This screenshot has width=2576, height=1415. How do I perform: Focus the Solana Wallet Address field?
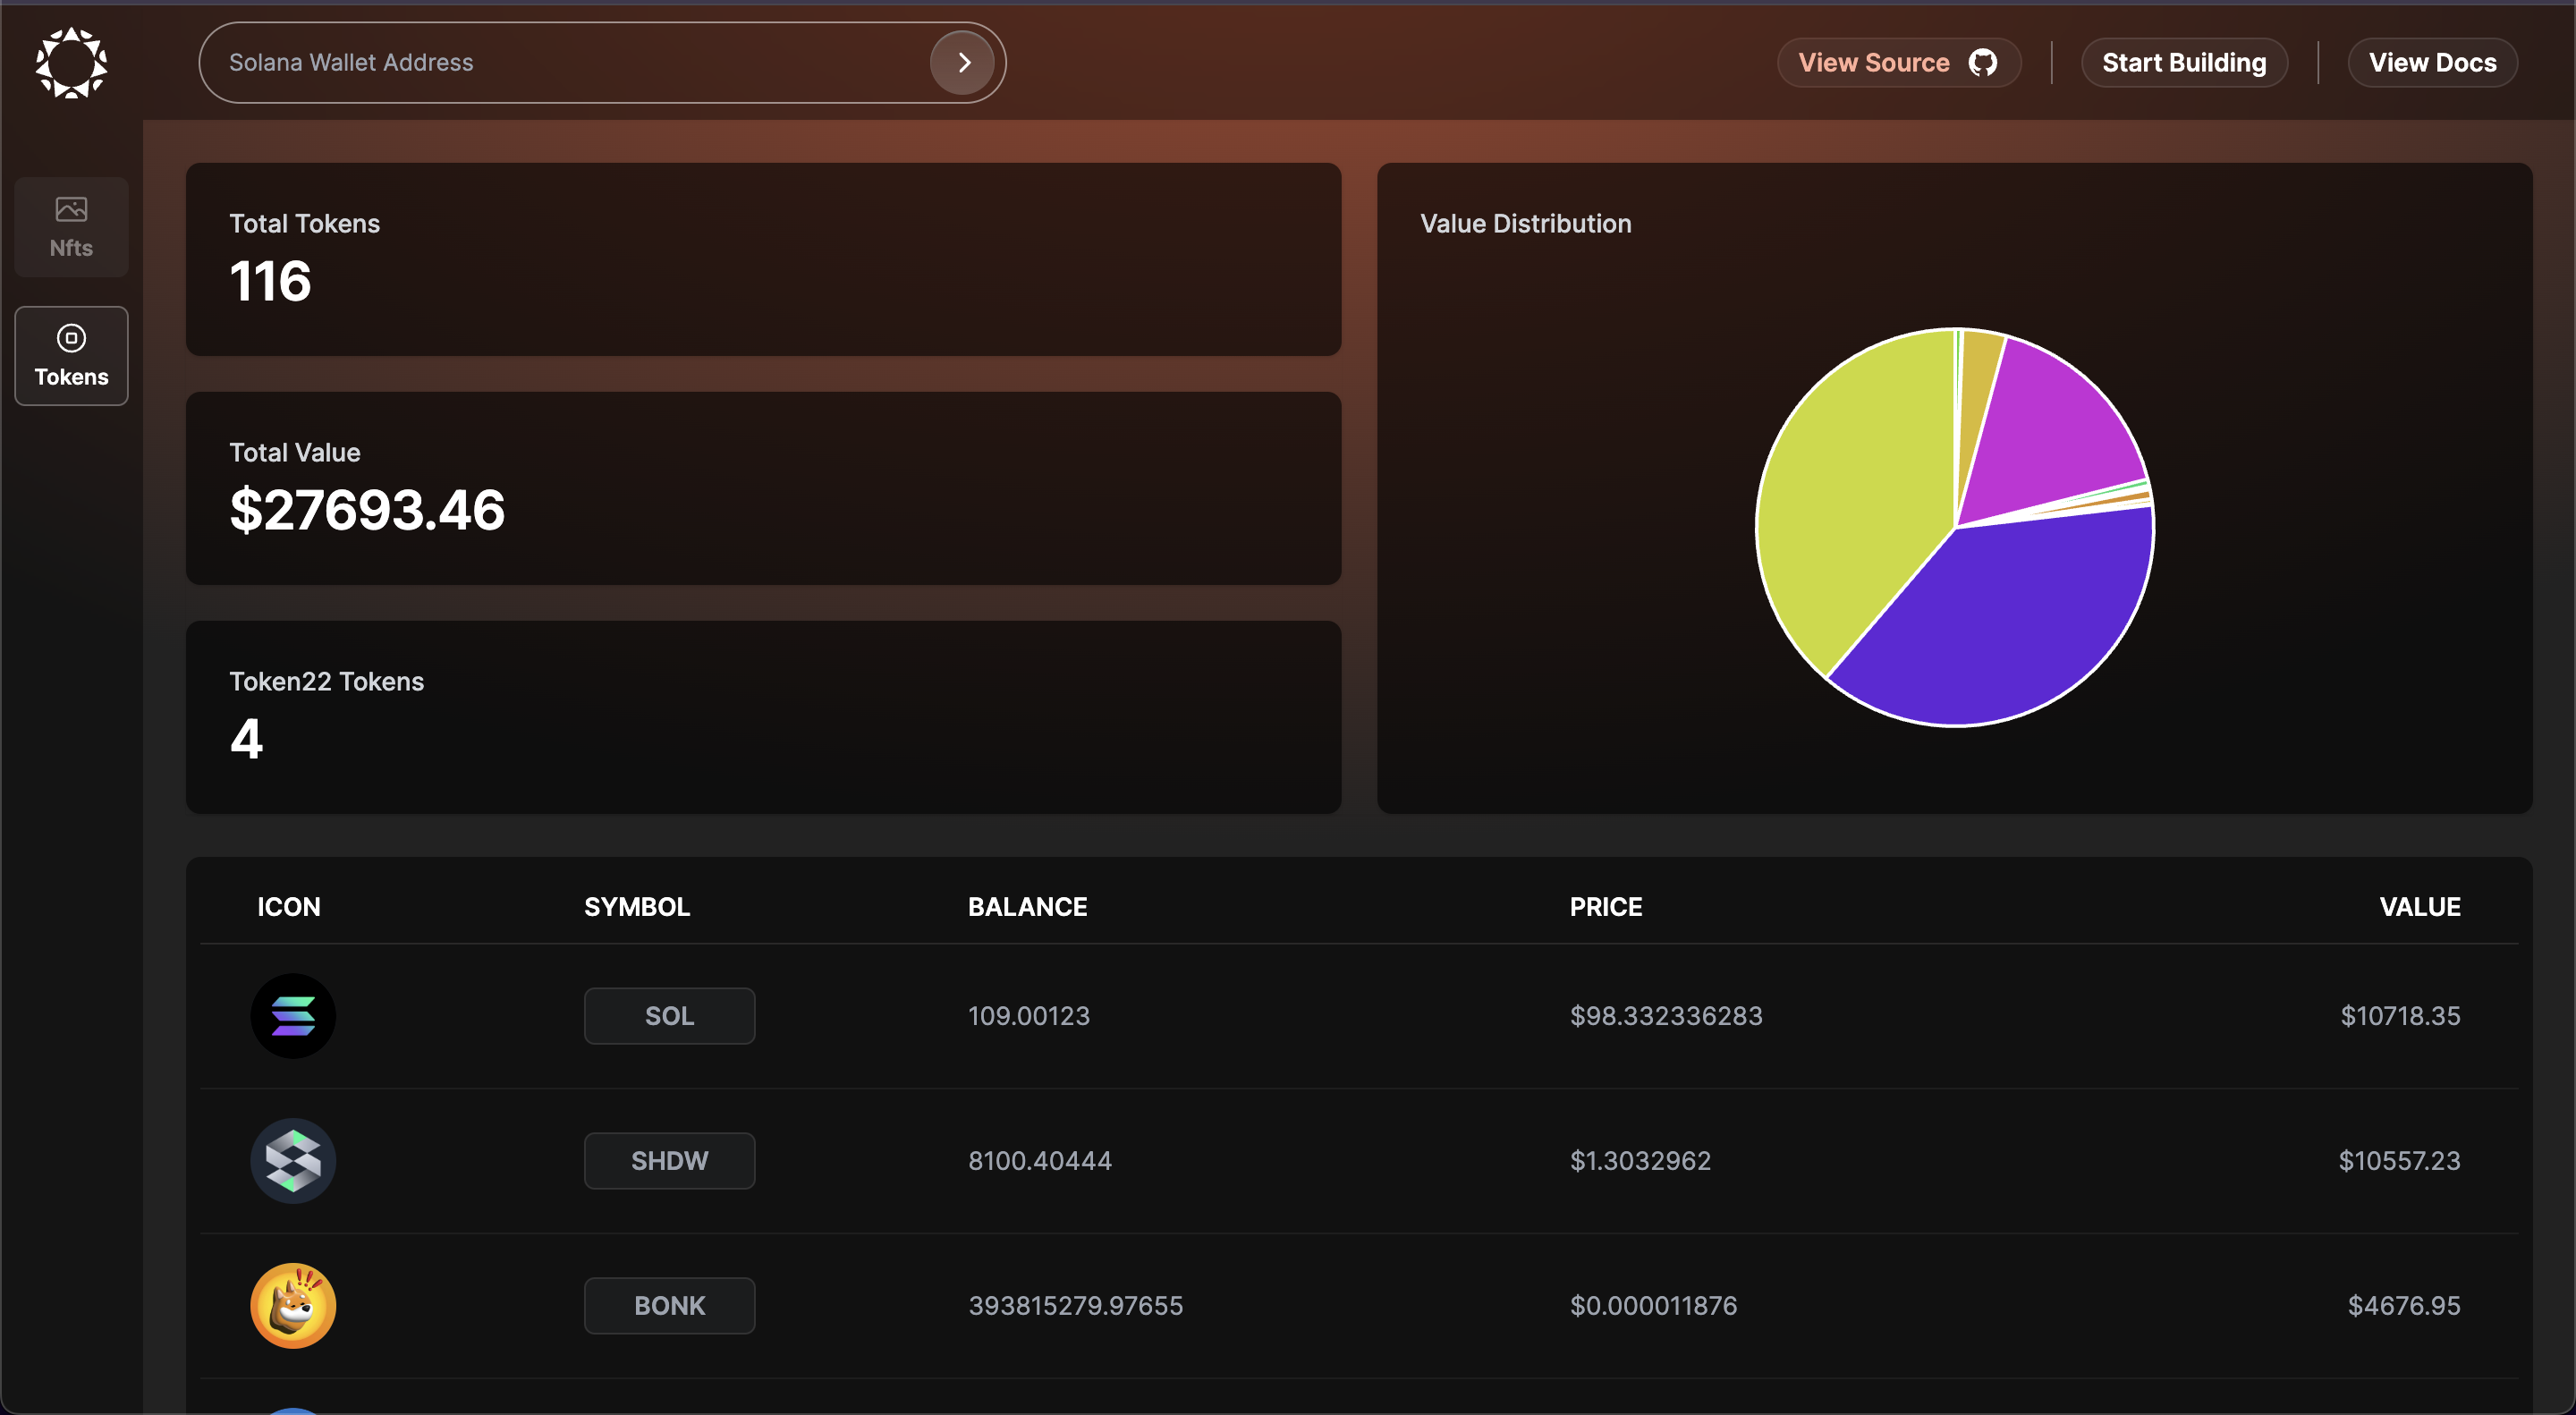(x=560, y=63)
